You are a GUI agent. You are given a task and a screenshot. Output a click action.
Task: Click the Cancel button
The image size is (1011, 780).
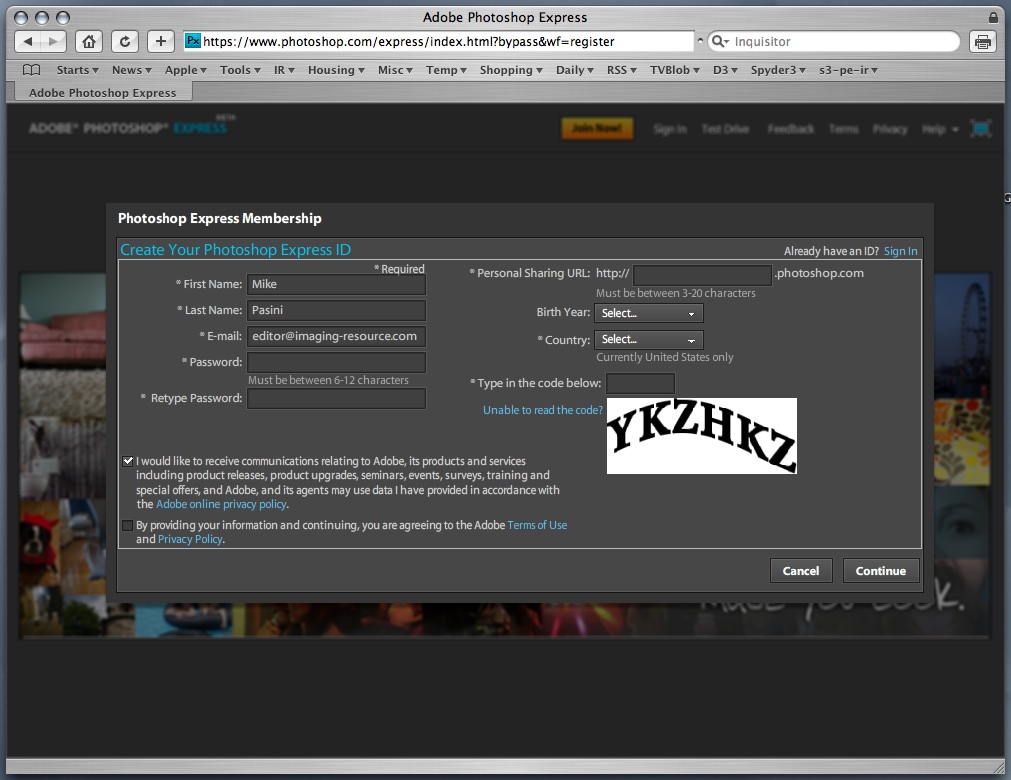coord(800,570)
